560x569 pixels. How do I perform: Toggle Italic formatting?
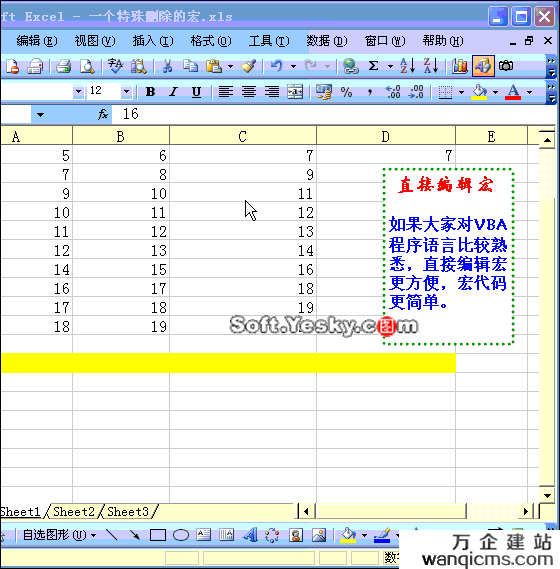(x=173, y=92)
